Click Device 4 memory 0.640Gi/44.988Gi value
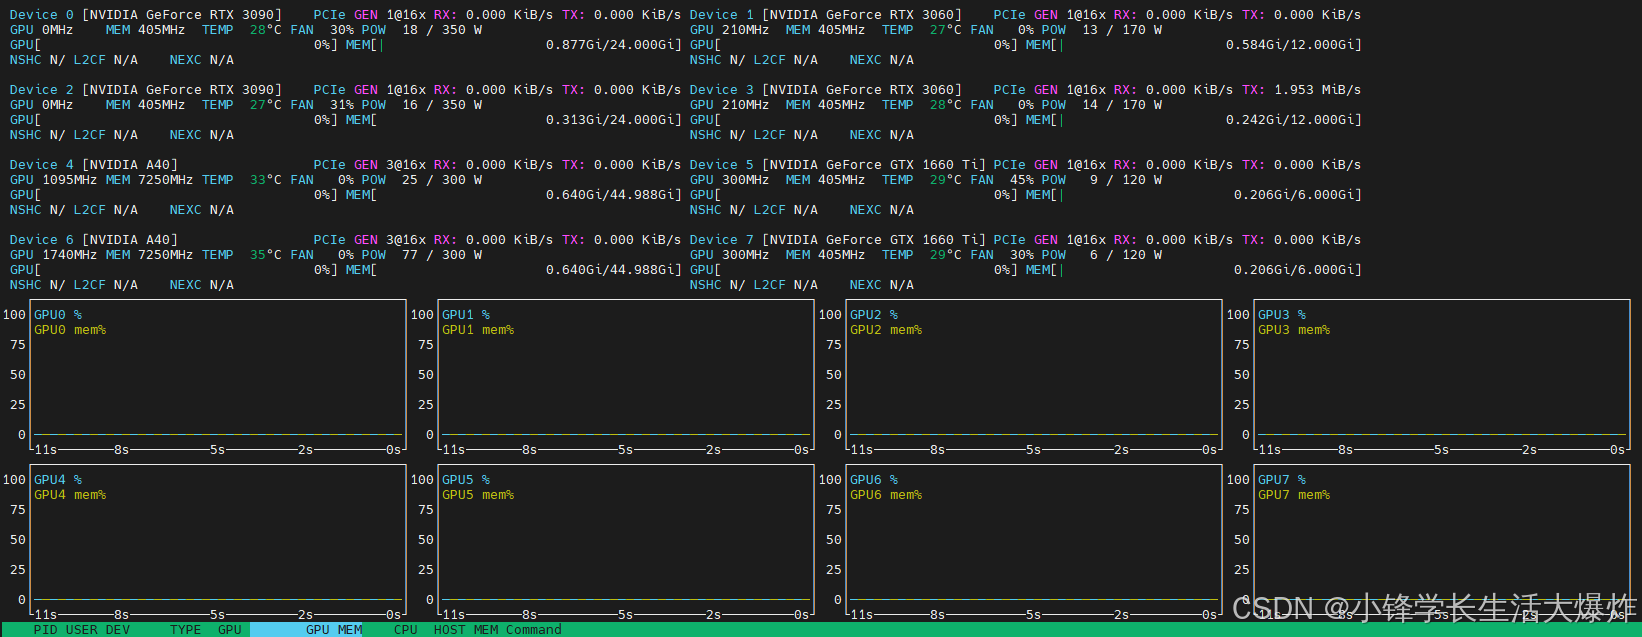This screenshot has width=1642, height=637. pyautogui.click(x=609, y=195)
